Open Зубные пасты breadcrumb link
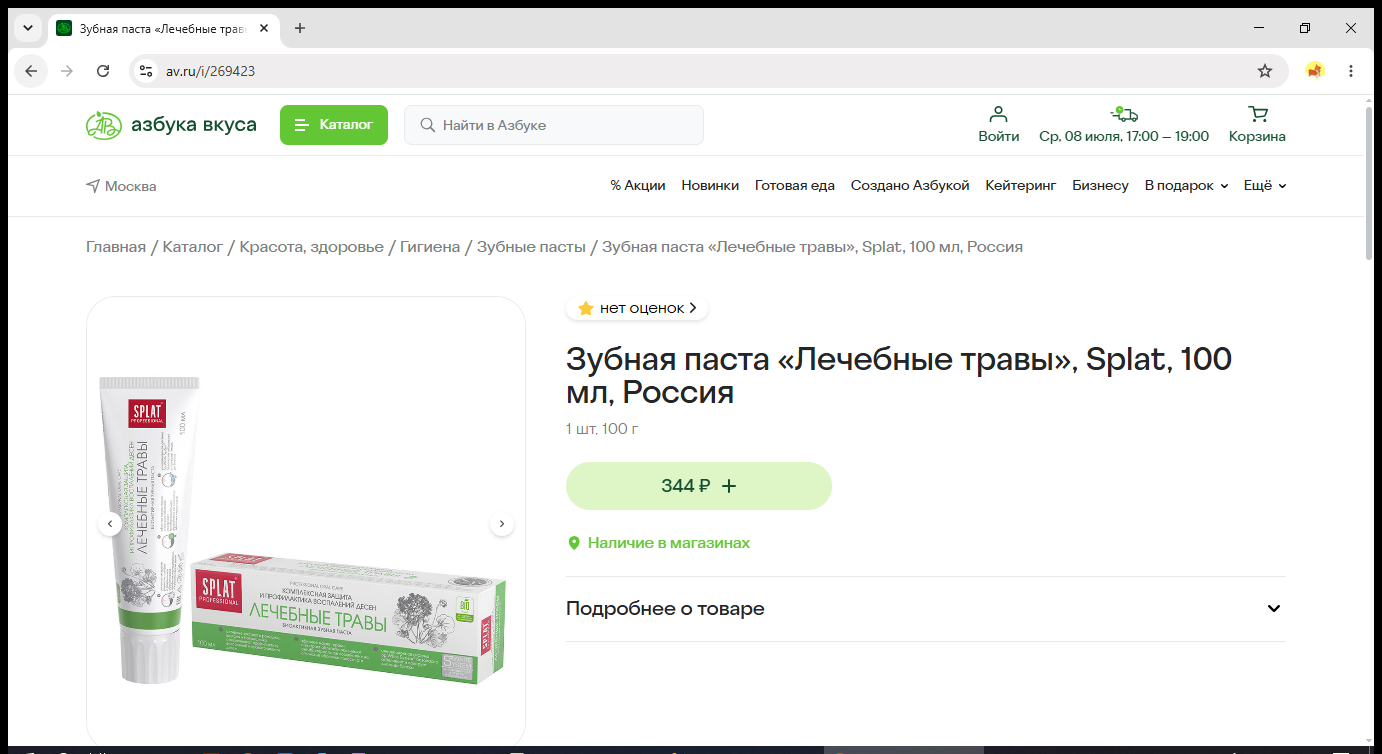1382x754 pixels. click(531, 247)
